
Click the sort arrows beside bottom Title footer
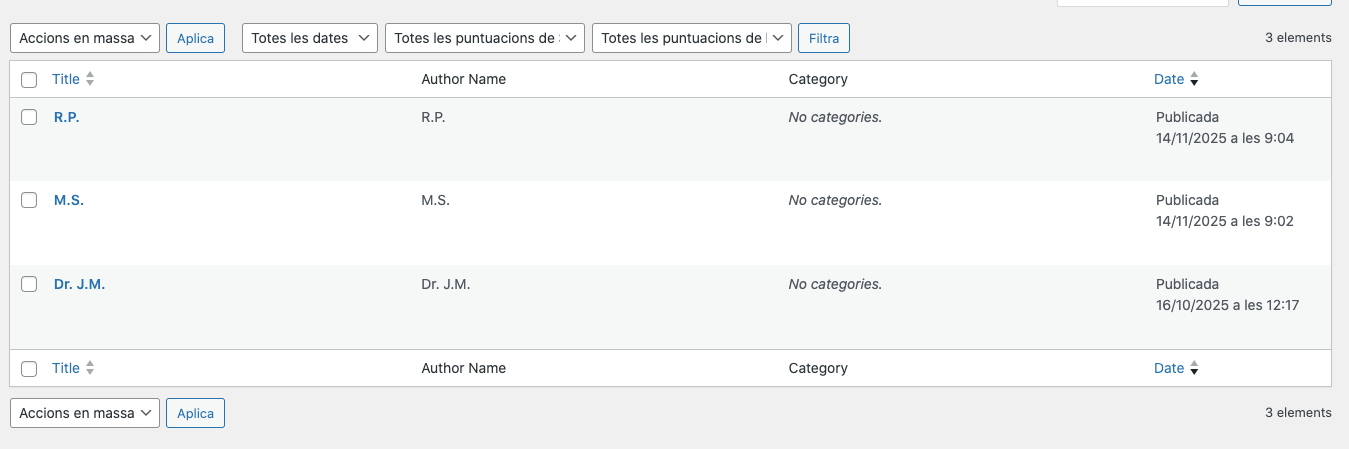[x=90, y=368]
